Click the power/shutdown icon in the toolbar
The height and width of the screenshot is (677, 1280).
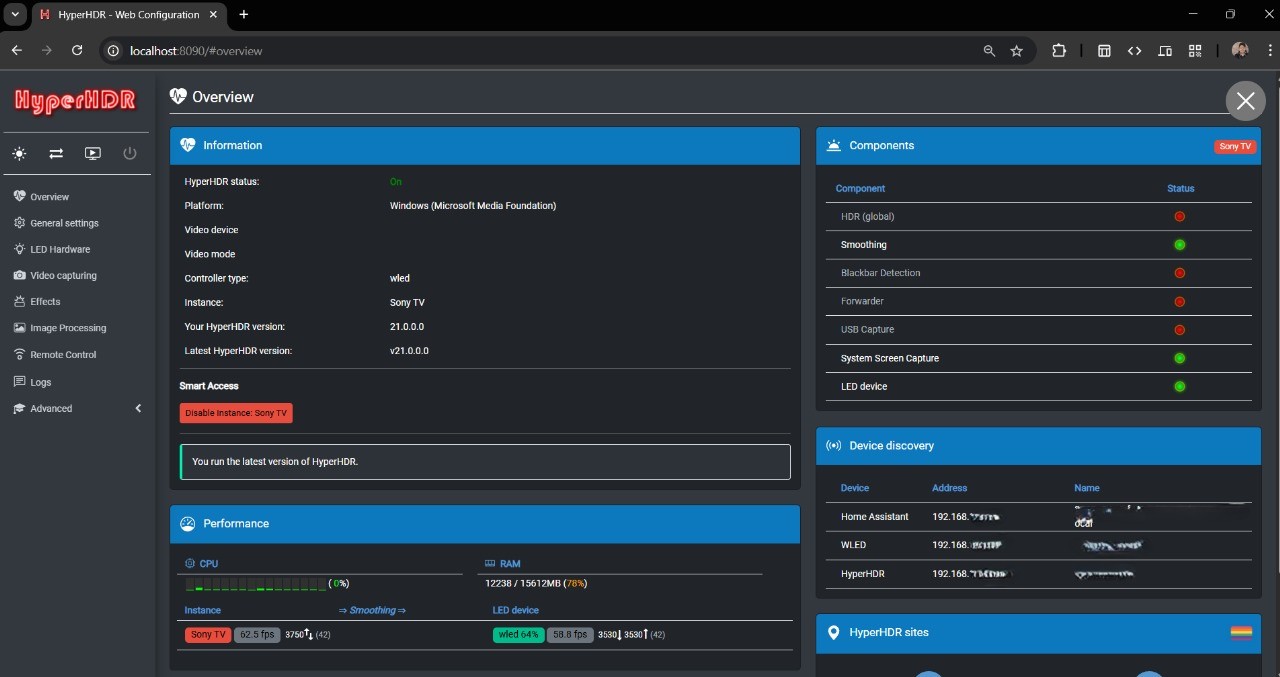point(130,153)
